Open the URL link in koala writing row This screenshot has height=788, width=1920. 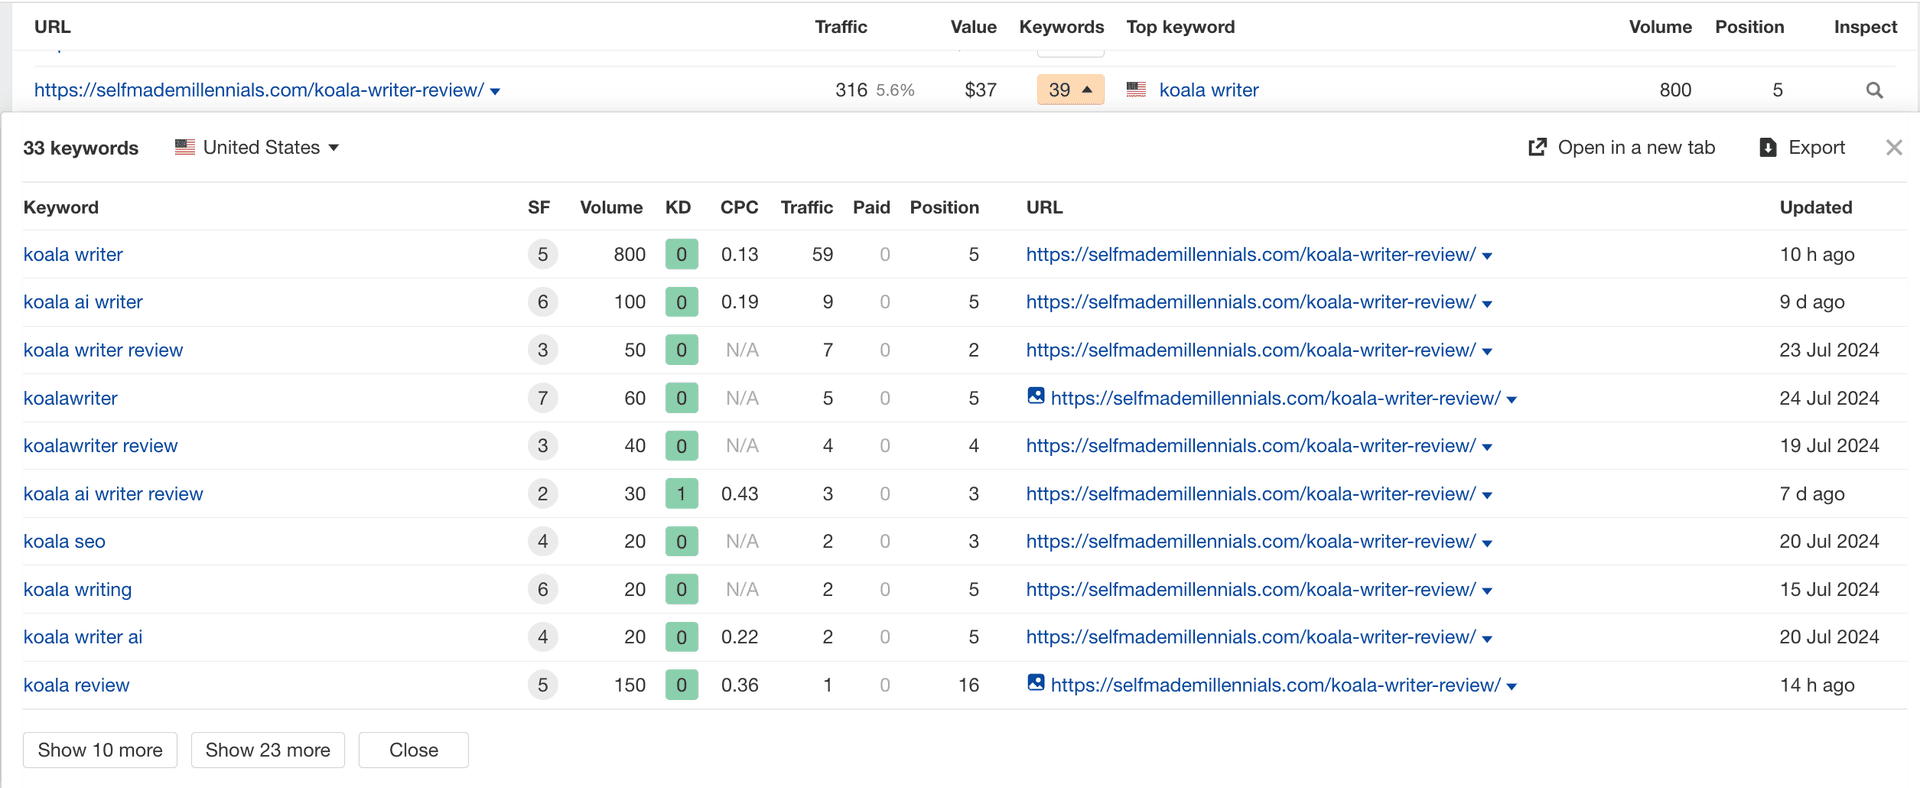click(1251, 589)
